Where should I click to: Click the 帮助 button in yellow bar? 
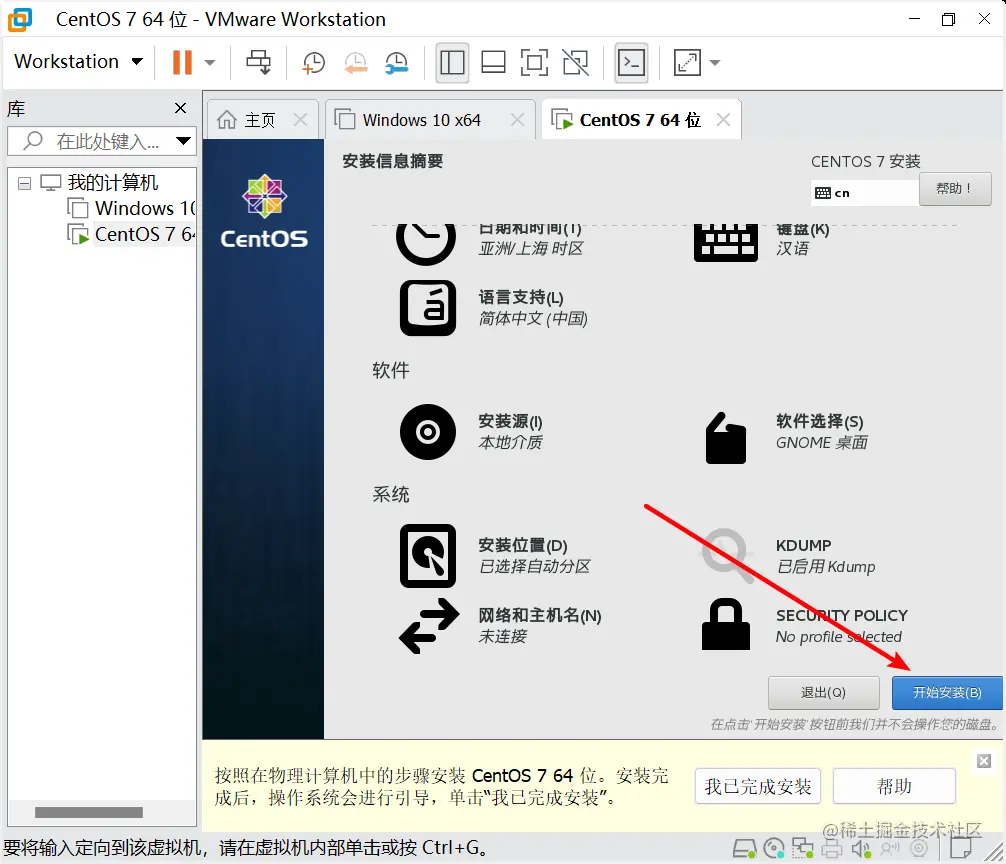pos(894,786)
